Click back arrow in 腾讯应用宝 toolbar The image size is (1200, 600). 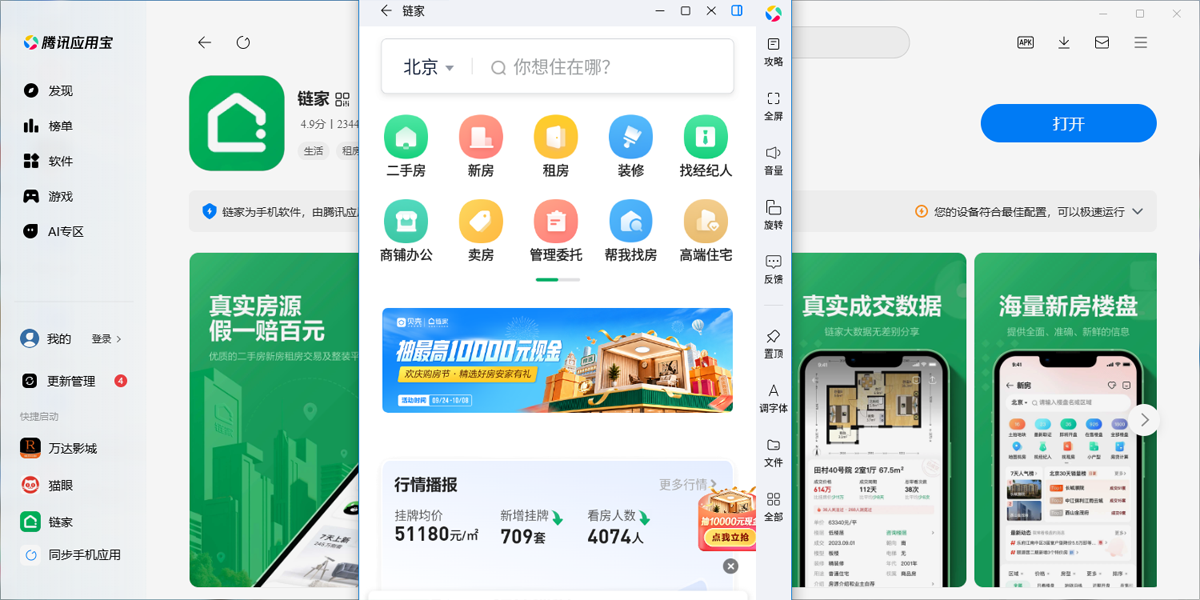pyautogui.click(x=205, y=43)
